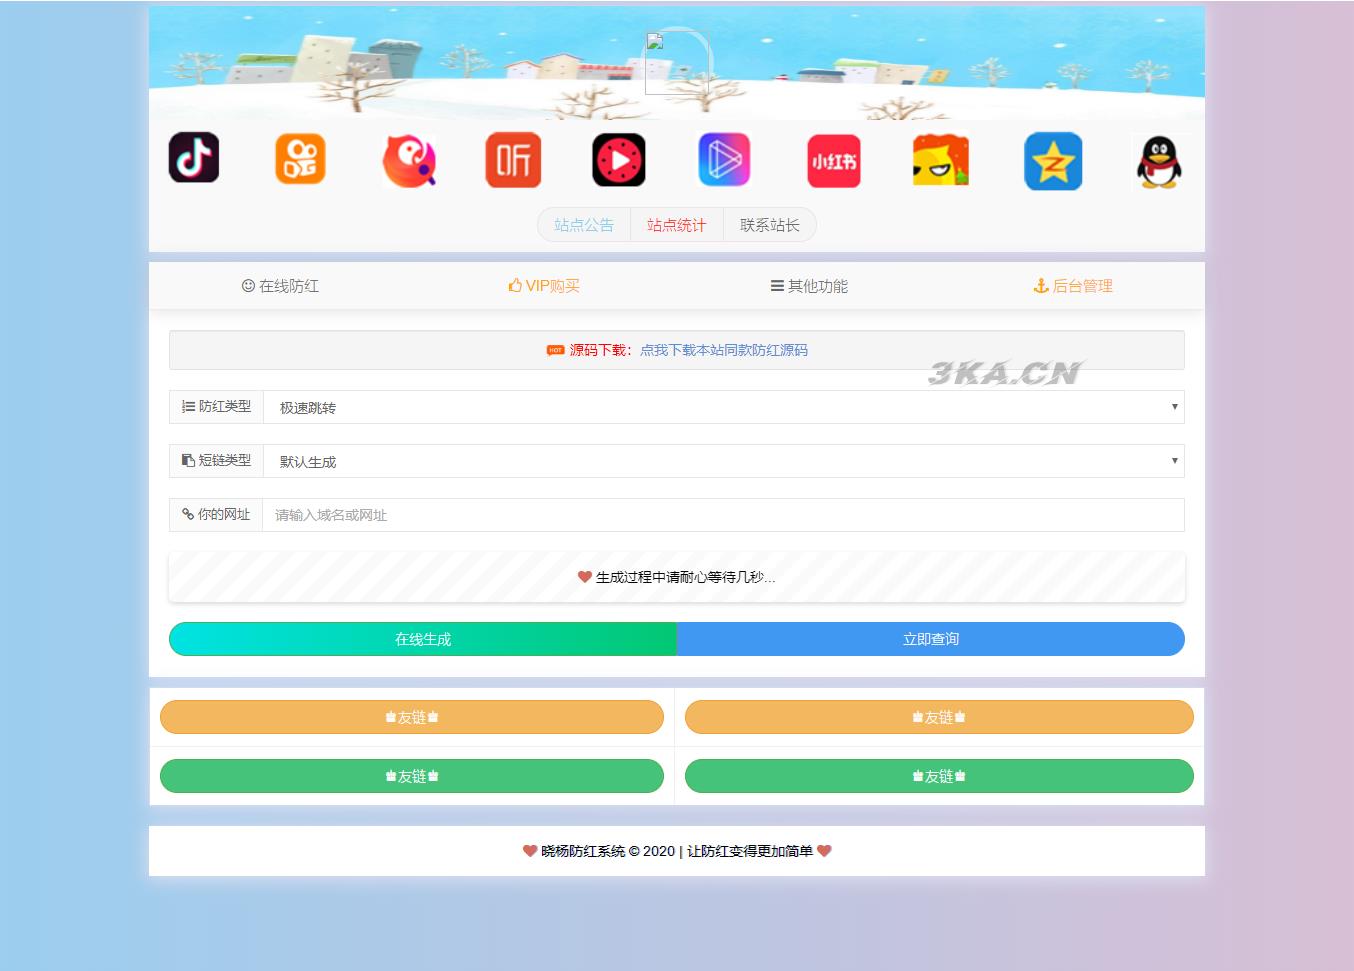Switch to the 站点统计 tab
This screenshot has width=1354, height=971.
676,224
